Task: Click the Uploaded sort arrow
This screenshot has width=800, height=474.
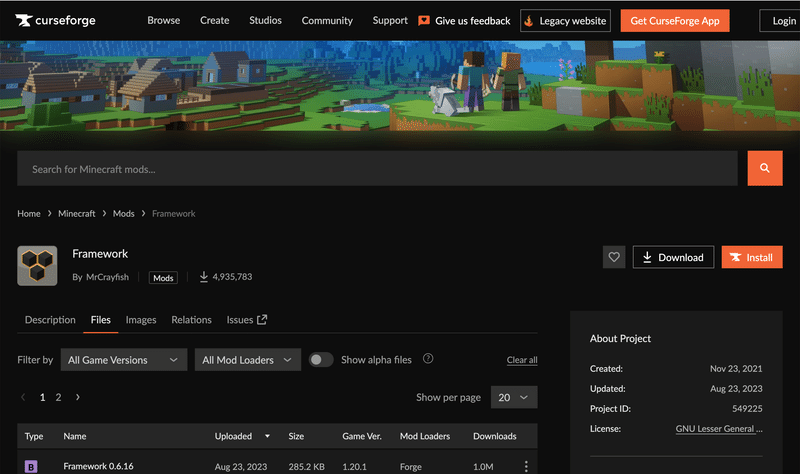Action: (x=267, y=436)
